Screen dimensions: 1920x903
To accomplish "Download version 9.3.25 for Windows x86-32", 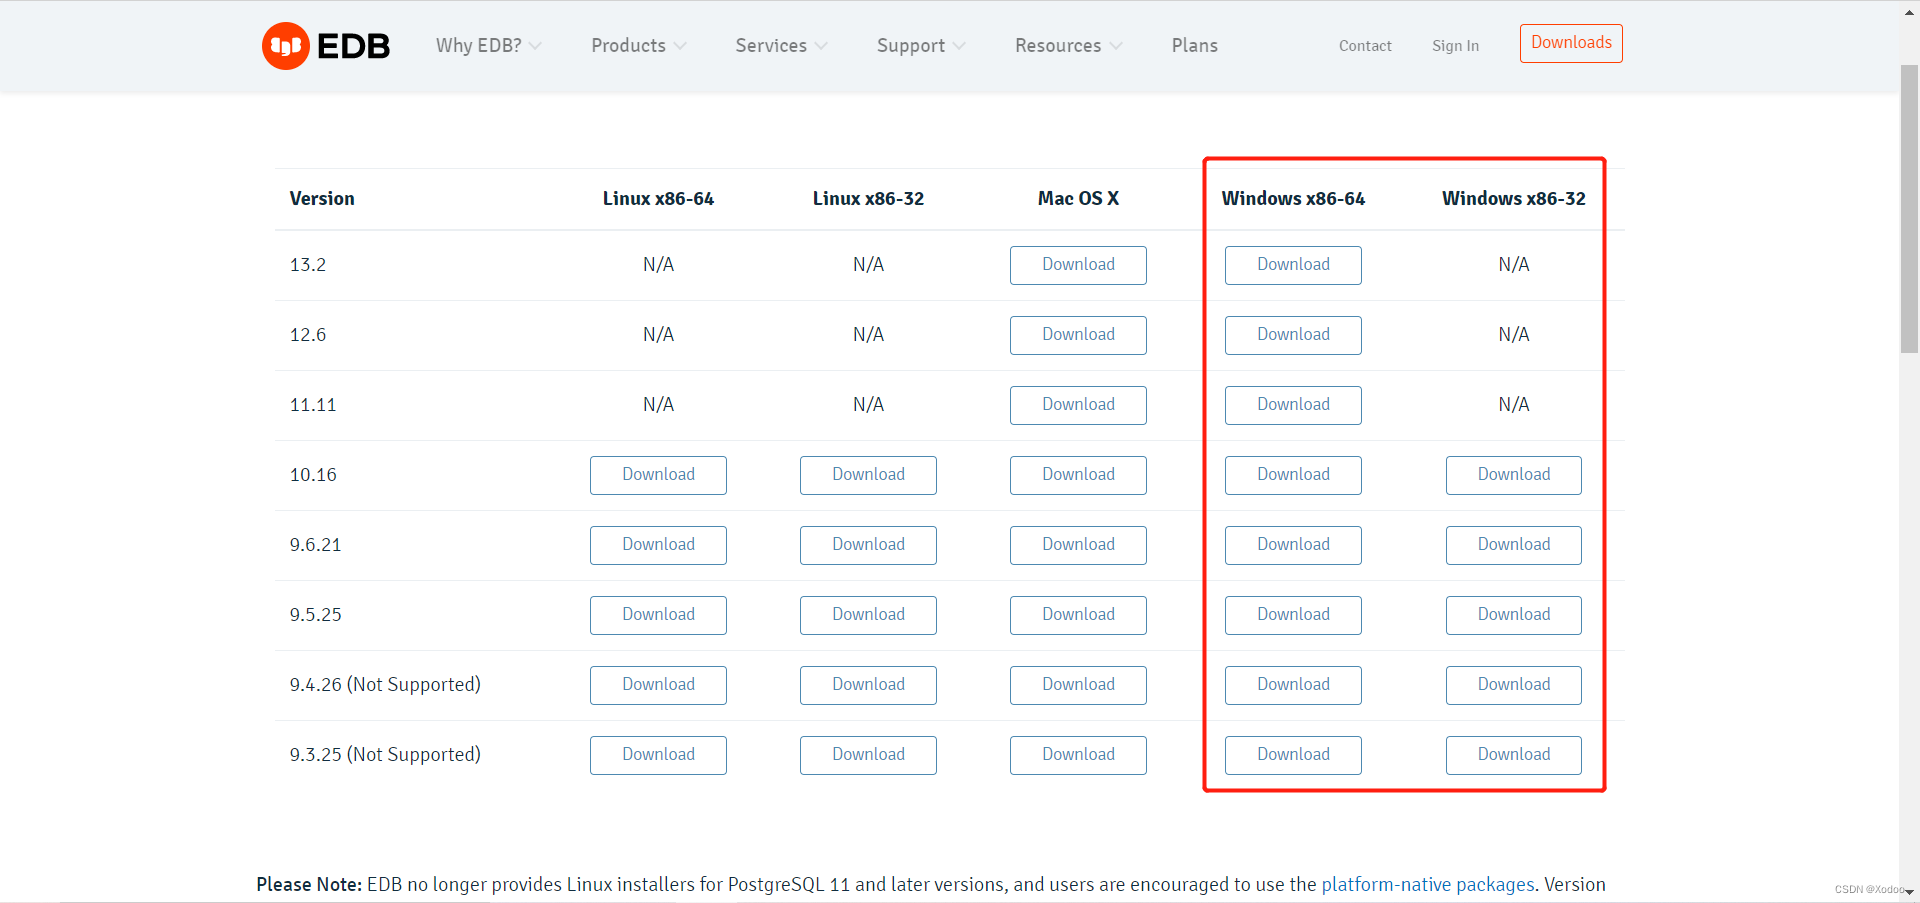I will click(1514, 755).
